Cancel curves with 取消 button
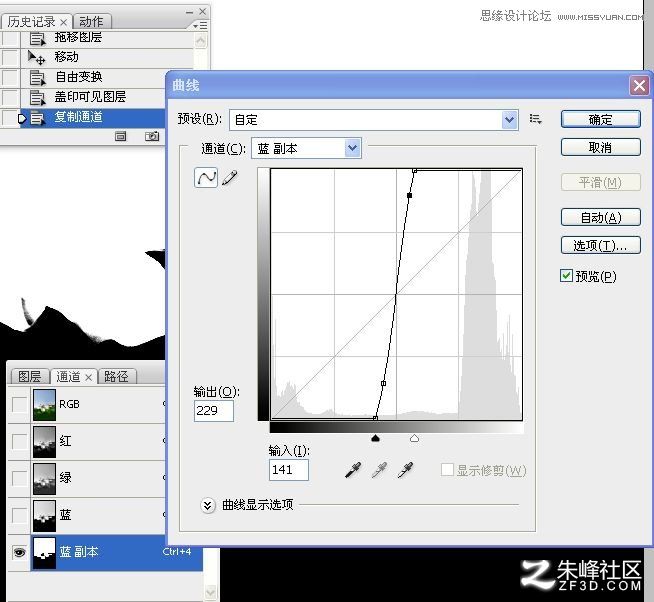Image resolution: width=654 pixels, height=602 pixels. [x=601, y=147]
